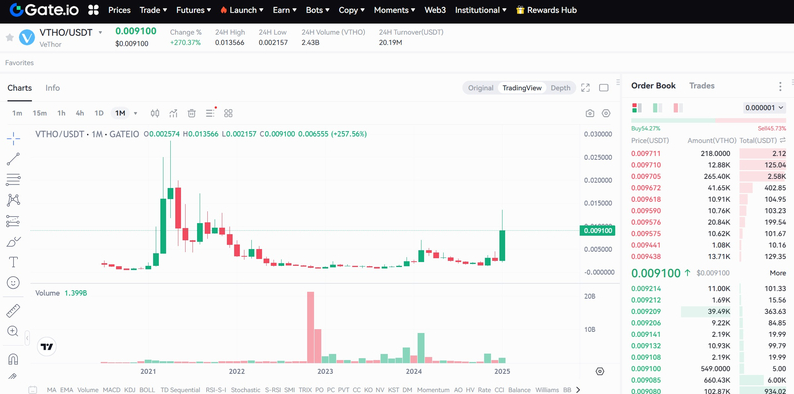Expand the Institutional menu
794x394 pixels.
(x=481, y=10)
